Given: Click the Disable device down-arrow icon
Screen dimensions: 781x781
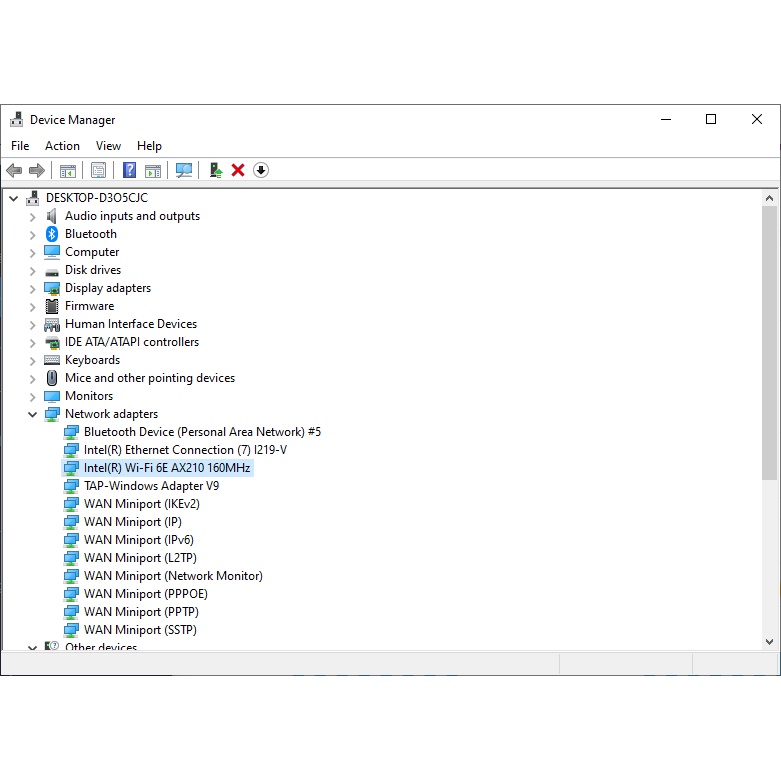Looking at the screenshot, I should click(x=261, y=170).
